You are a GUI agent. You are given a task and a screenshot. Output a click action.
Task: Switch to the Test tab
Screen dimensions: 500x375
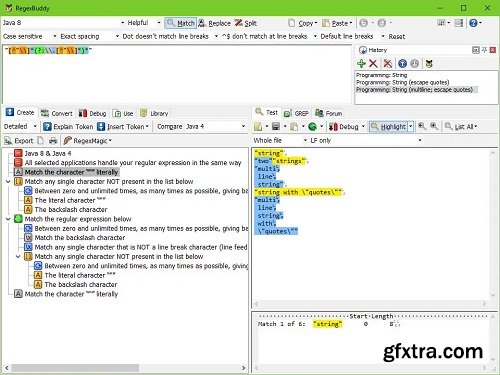click(x=266, y=112)
